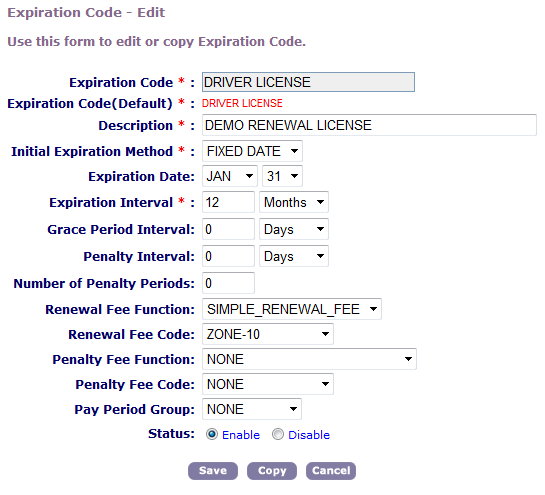Viewport: 545px width, 495px height.
Task: Focus the Description text field
Action: click(x=369, y=125)
